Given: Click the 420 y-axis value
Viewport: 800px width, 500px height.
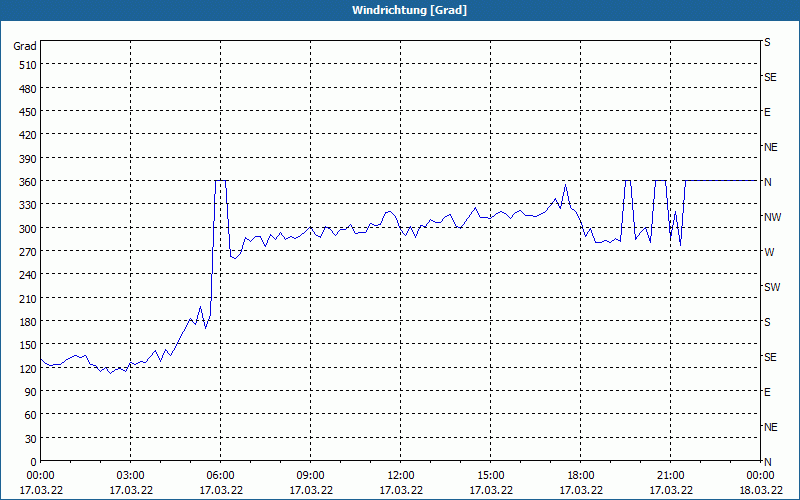Looking at the screenshot, I should (x=28, y=135).
